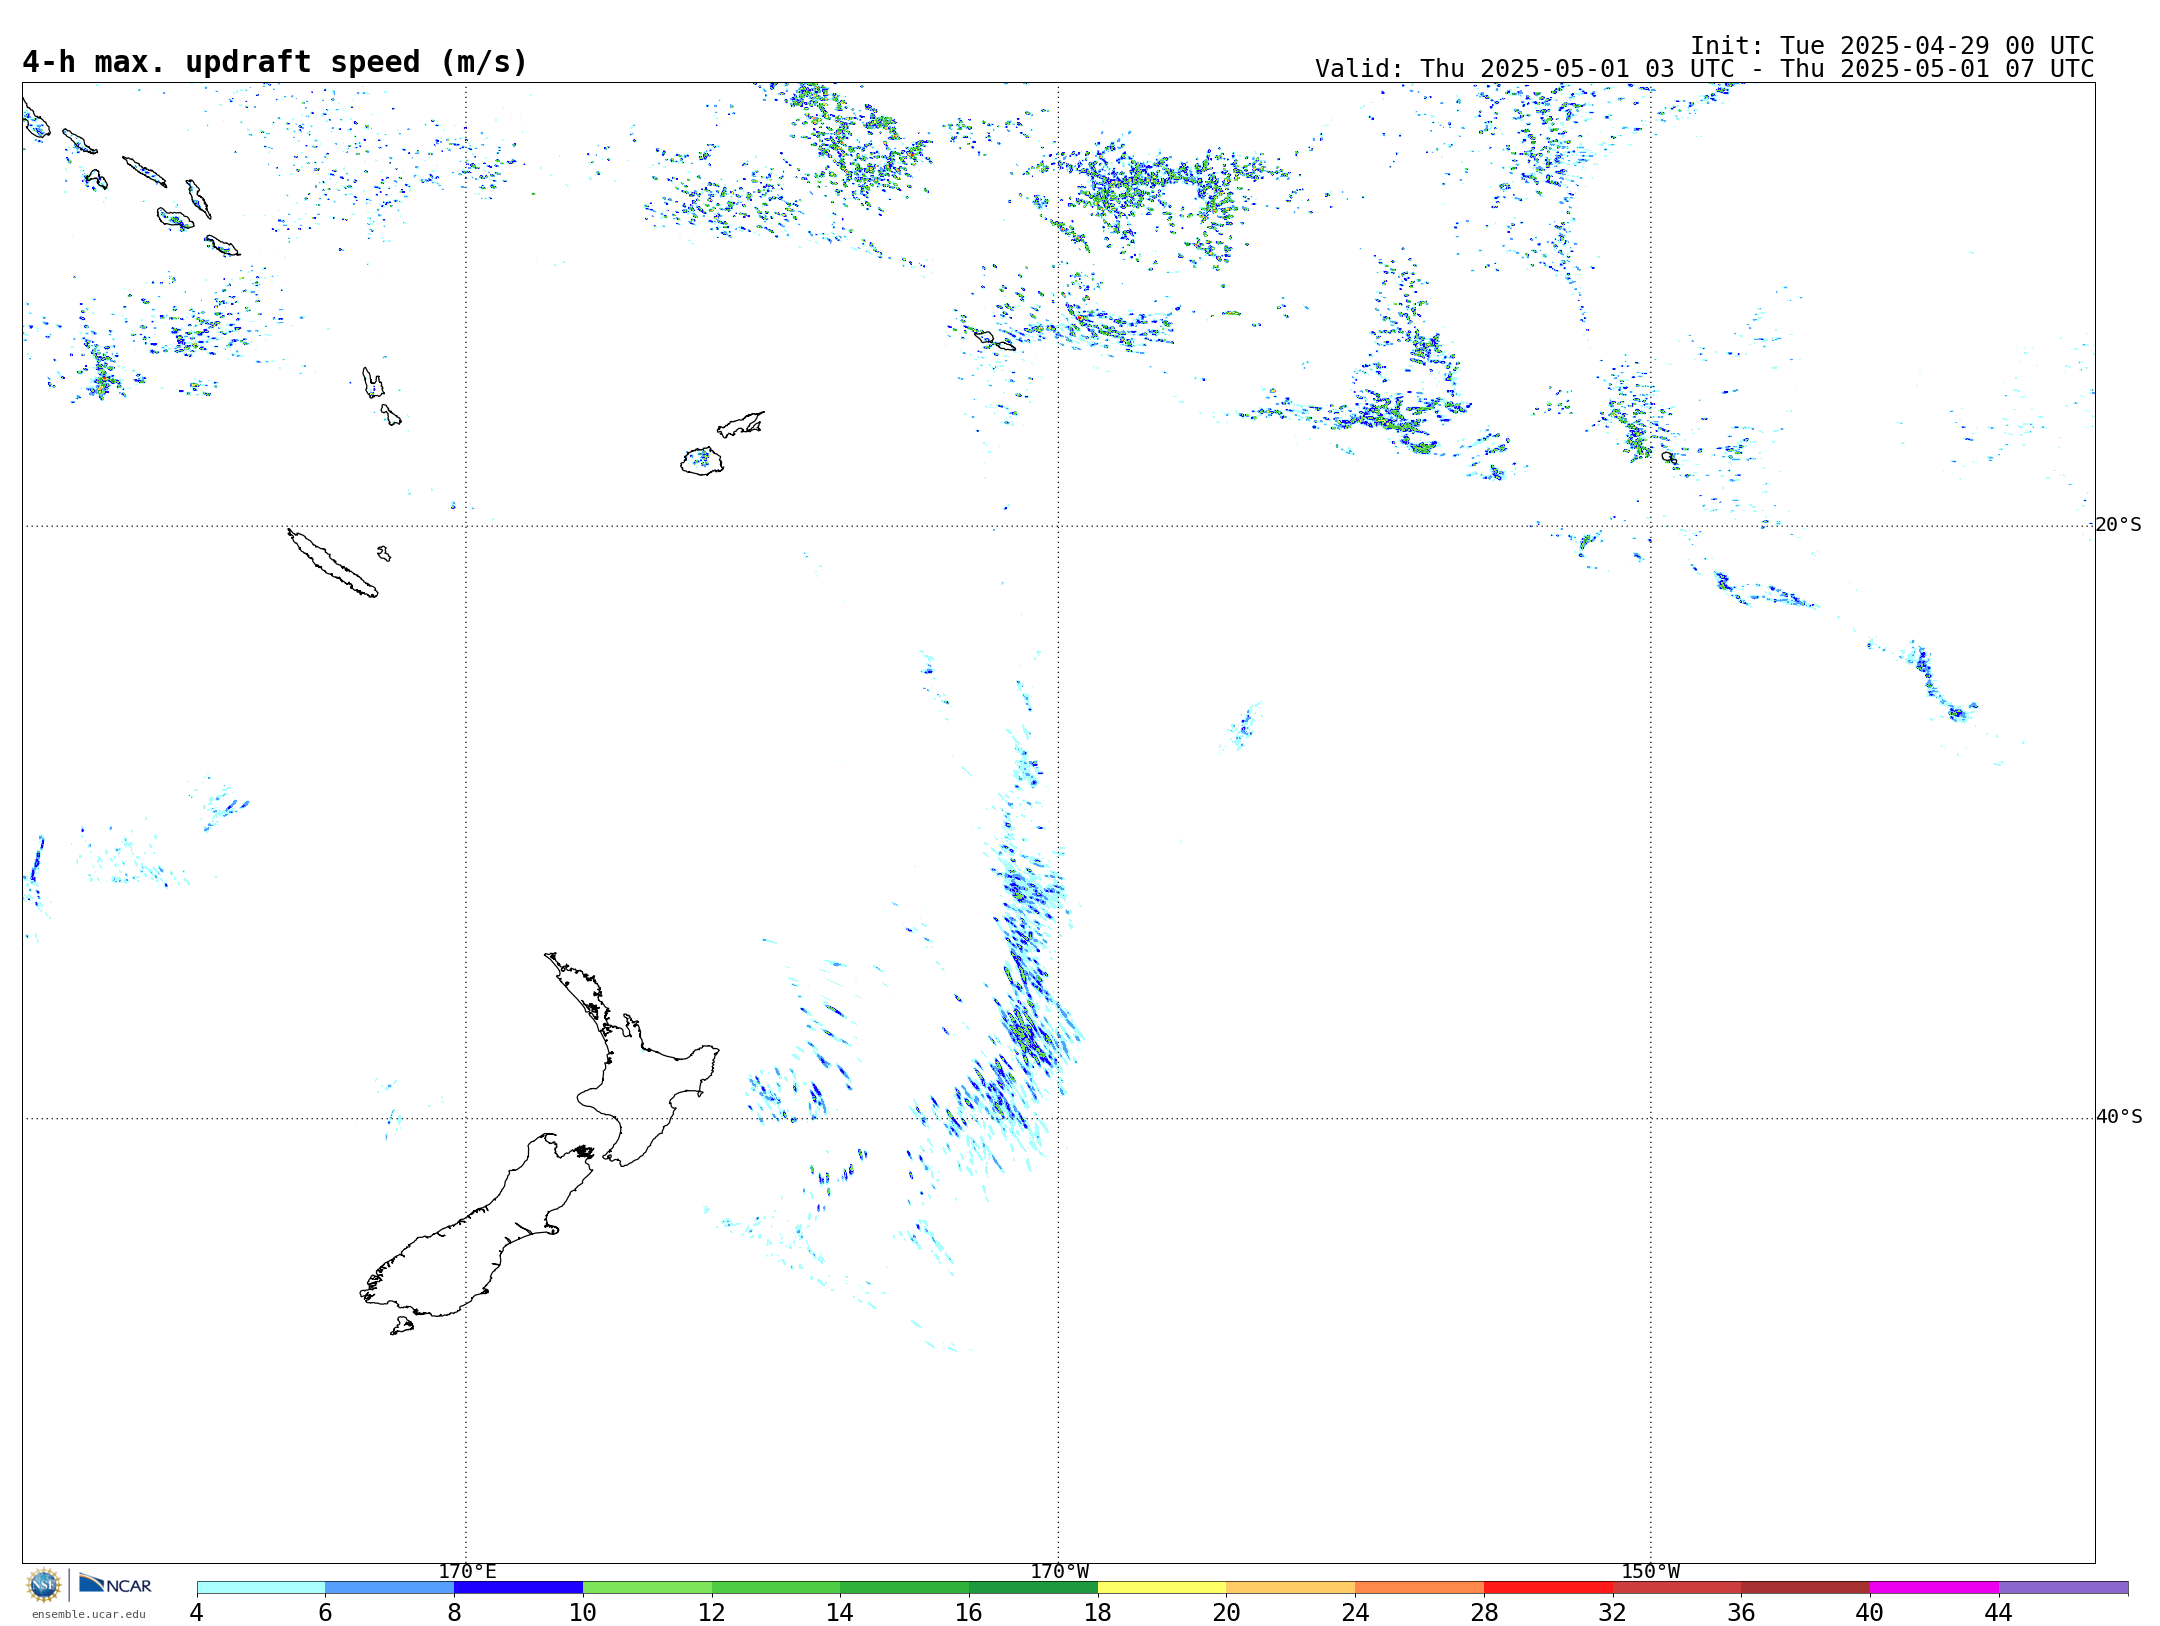Screen dimensions: 2160x1626
Task: Click the colorbar tick label 40
Action: [x=1870, y=1612]
